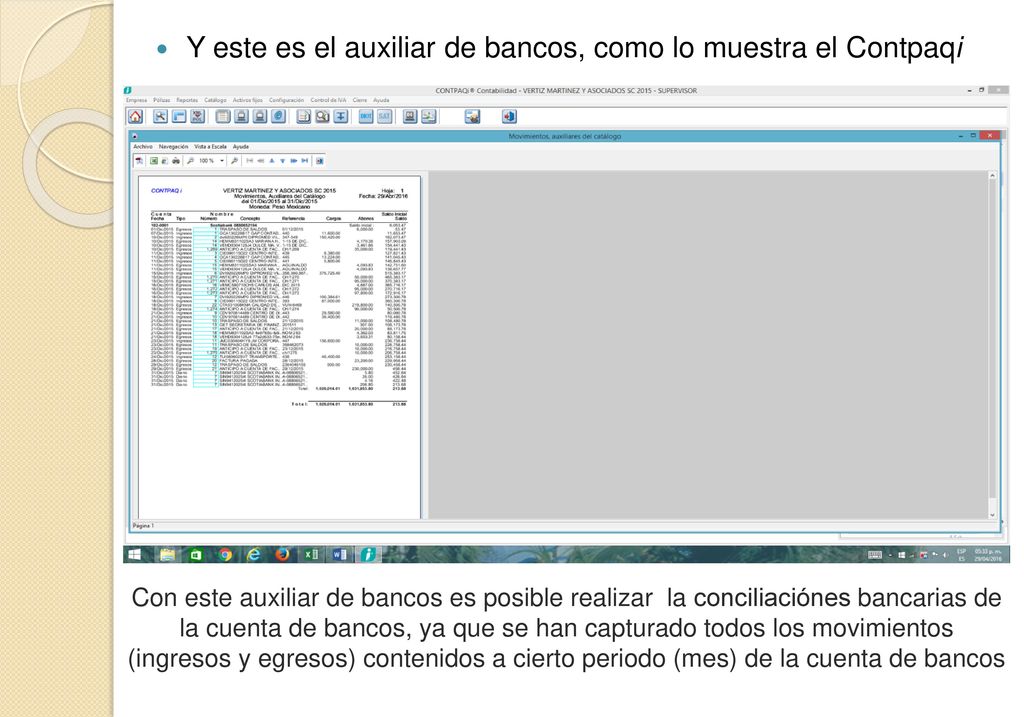Click scrollbar up arrow in report viewer

click(x=992, y=176)
